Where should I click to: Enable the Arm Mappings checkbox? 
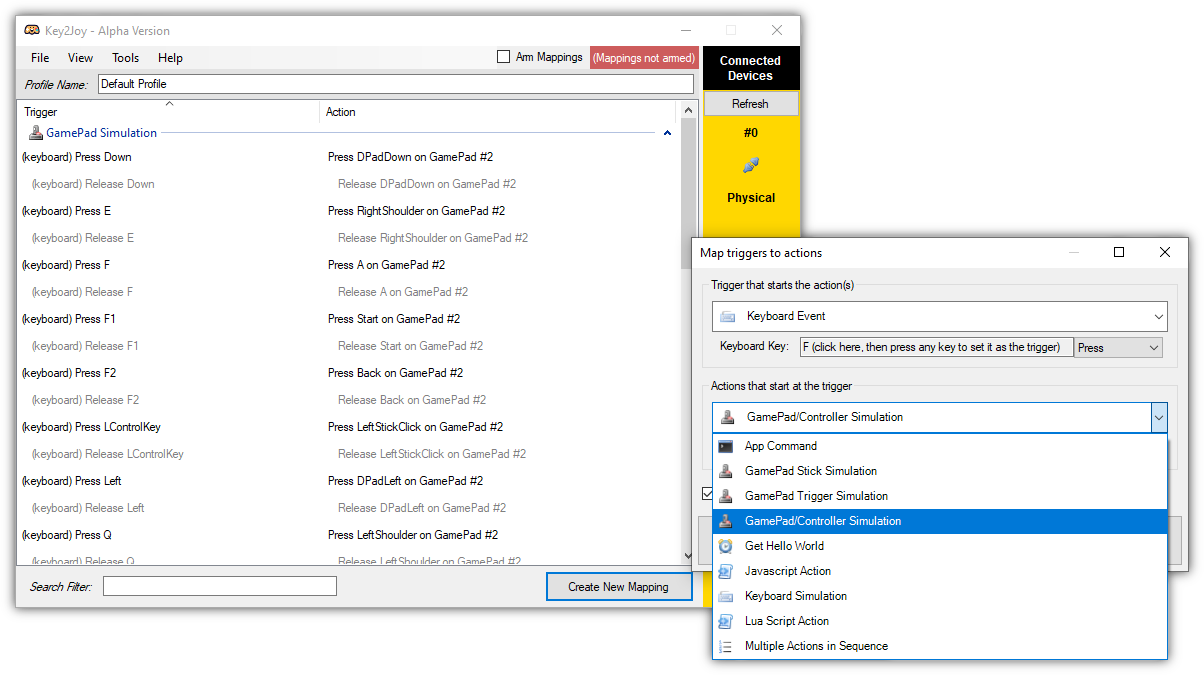[503, 57]
